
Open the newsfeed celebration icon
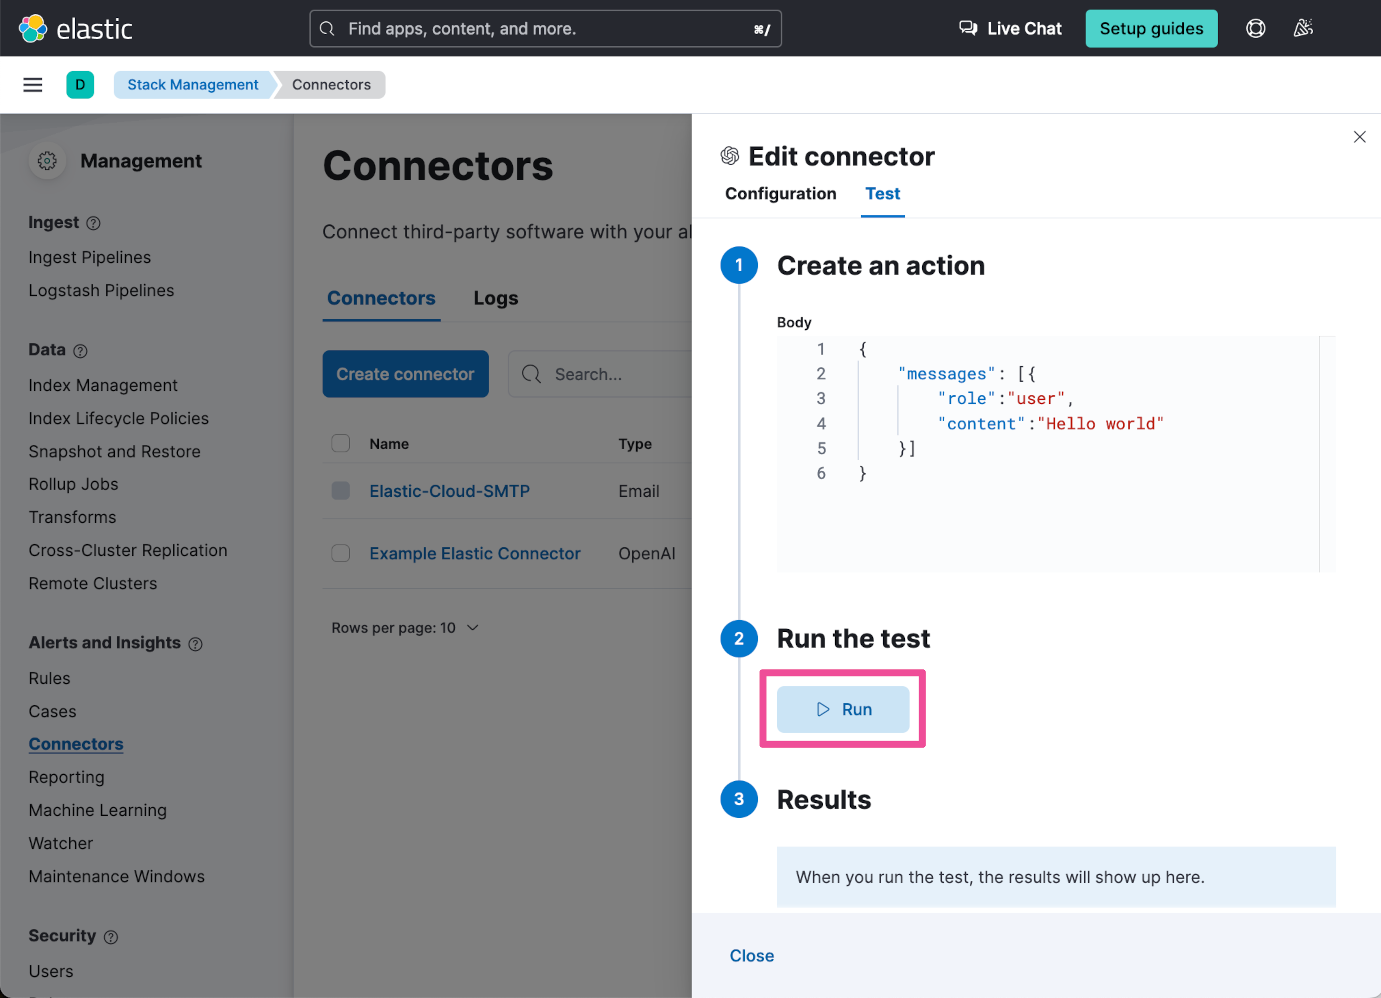[1303, 29]
